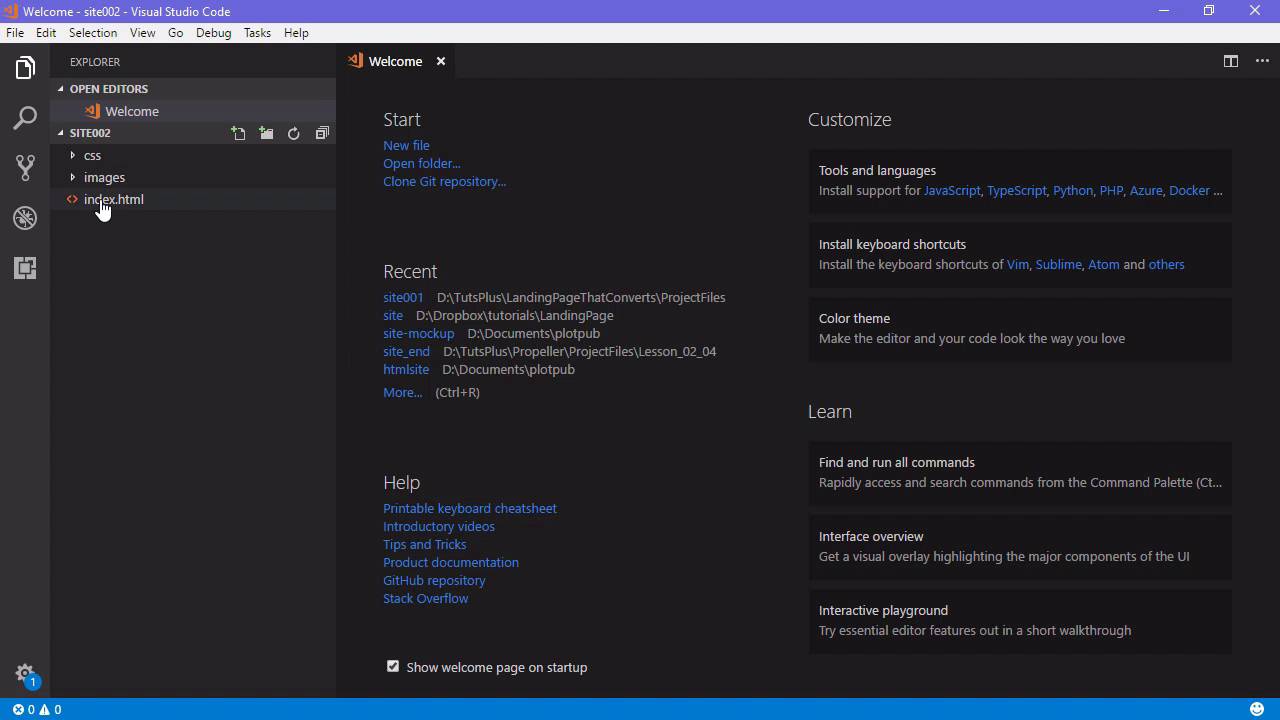Open index.html from the file tree
This screenshot has width=1280, height=720.
coord(114,199)
